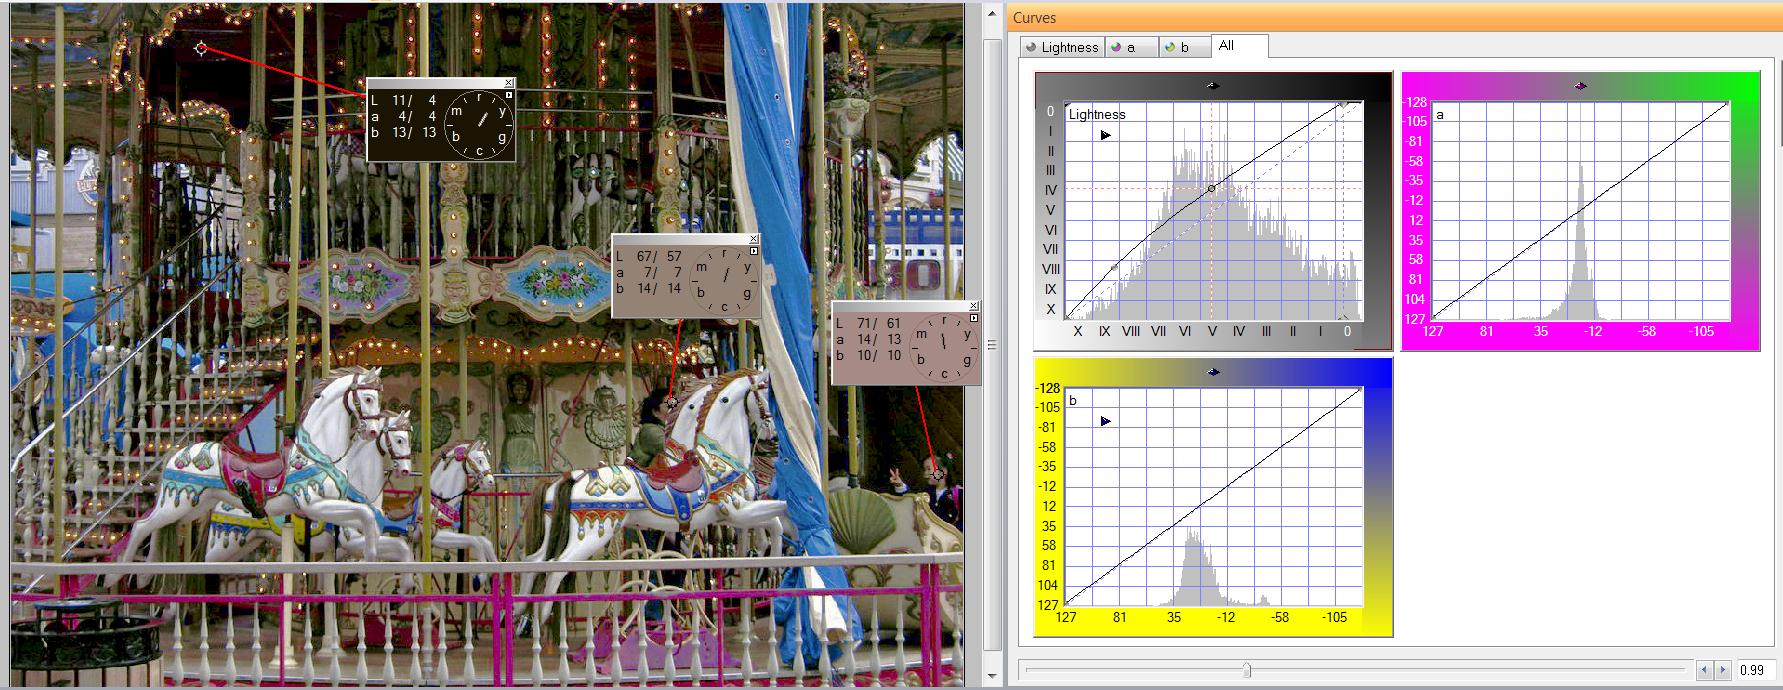The height and width of the screenshot is (690, 1783).
Task: Click the Curves panel title bar
Action: tap(1394, 17)
